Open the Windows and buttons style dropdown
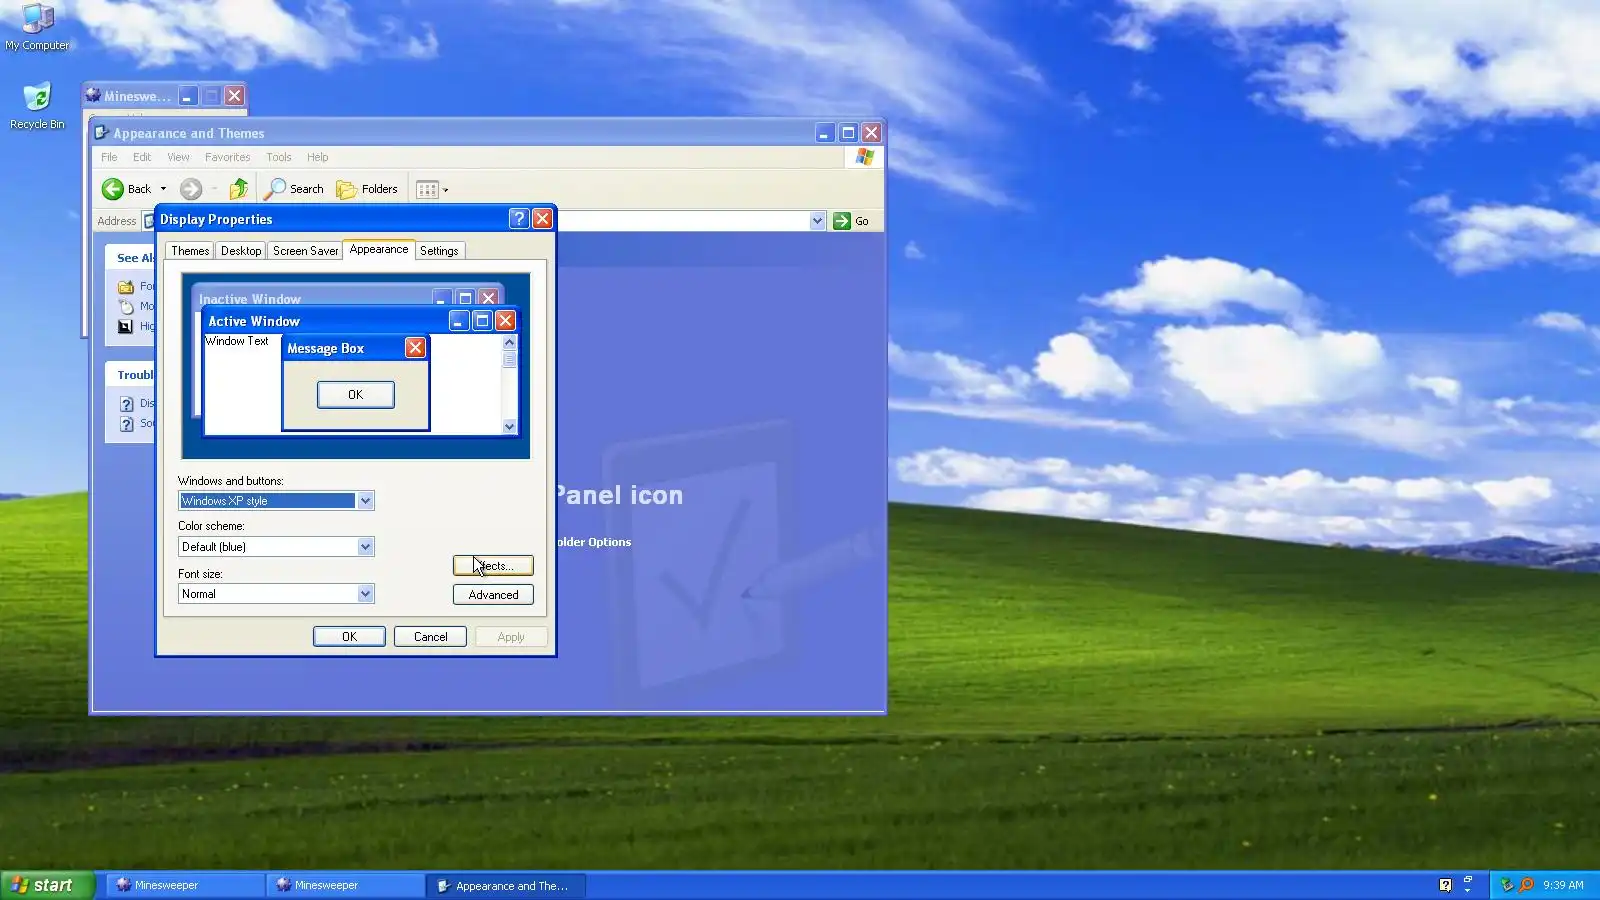Screen dimensions: 1600x900 coord(366,501)
